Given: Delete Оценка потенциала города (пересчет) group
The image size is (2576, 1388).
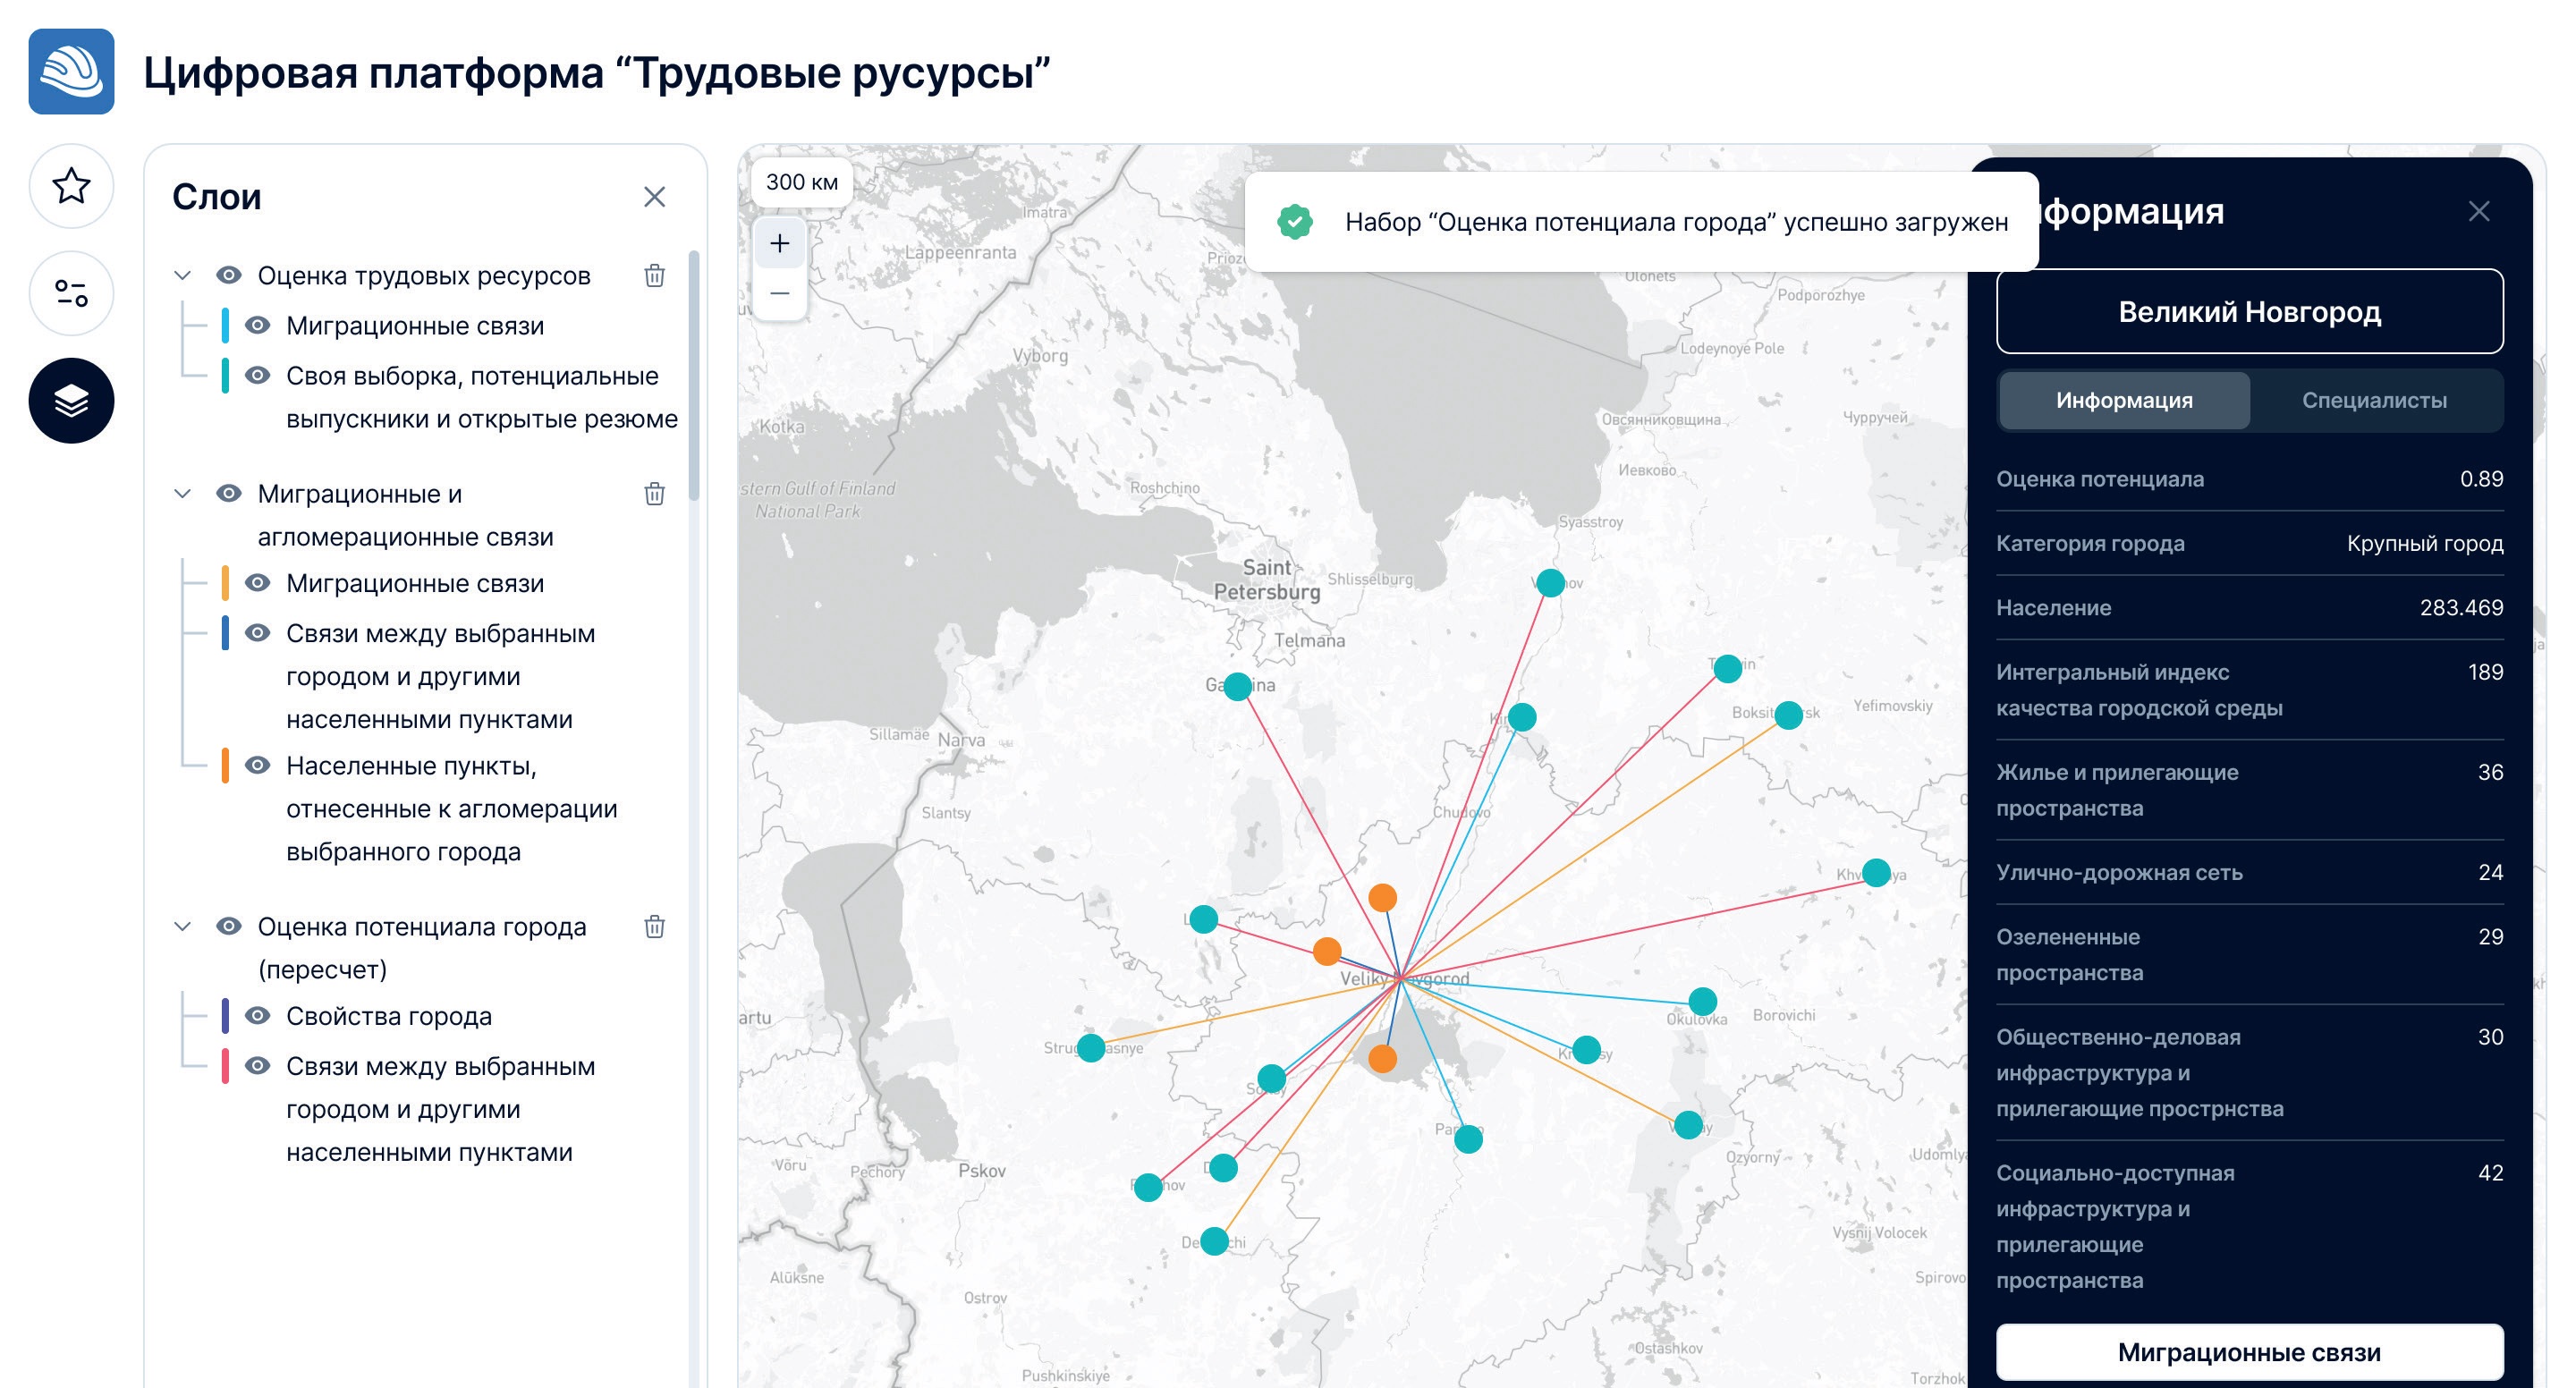Looking at the screenshot, I should (654, 926).
